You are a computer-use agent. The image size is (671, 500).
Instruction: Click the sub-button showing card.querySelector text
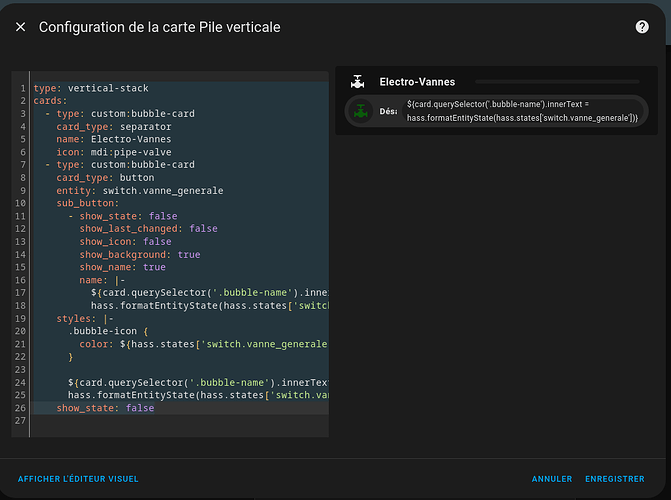pyautogui.click(x=522, y=111)
